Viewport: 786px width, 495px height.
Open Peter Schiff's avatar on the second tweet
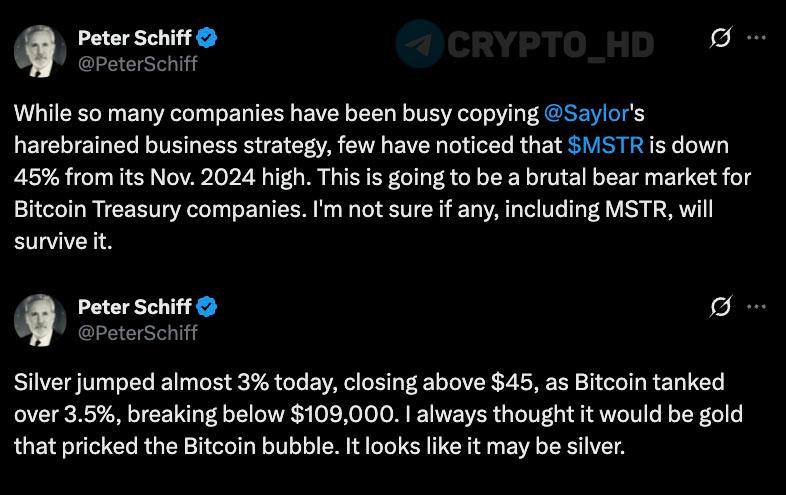click(38, 319)
